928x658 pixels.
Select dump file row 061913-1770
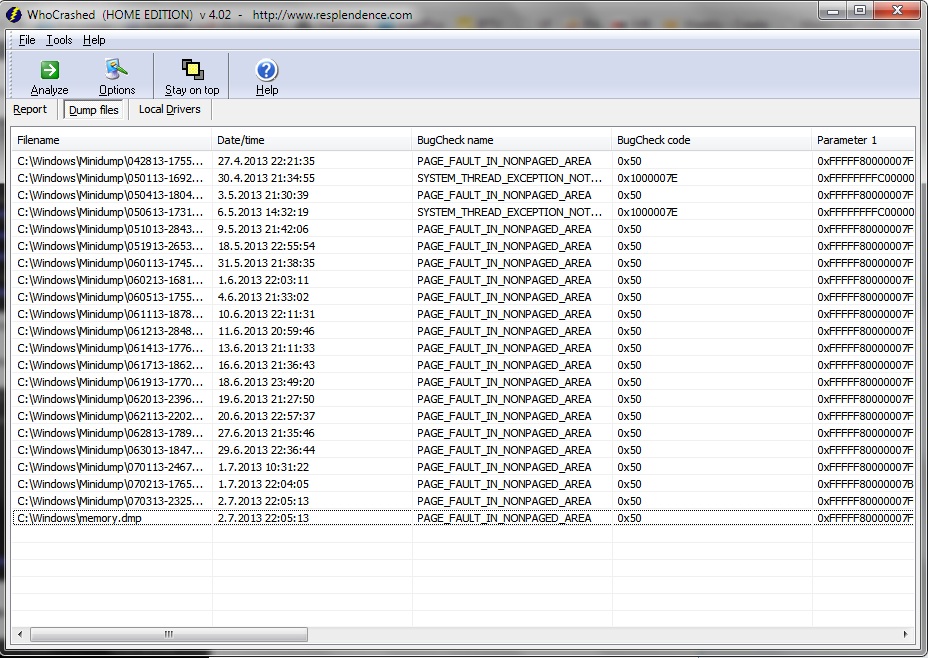(463, 382)
